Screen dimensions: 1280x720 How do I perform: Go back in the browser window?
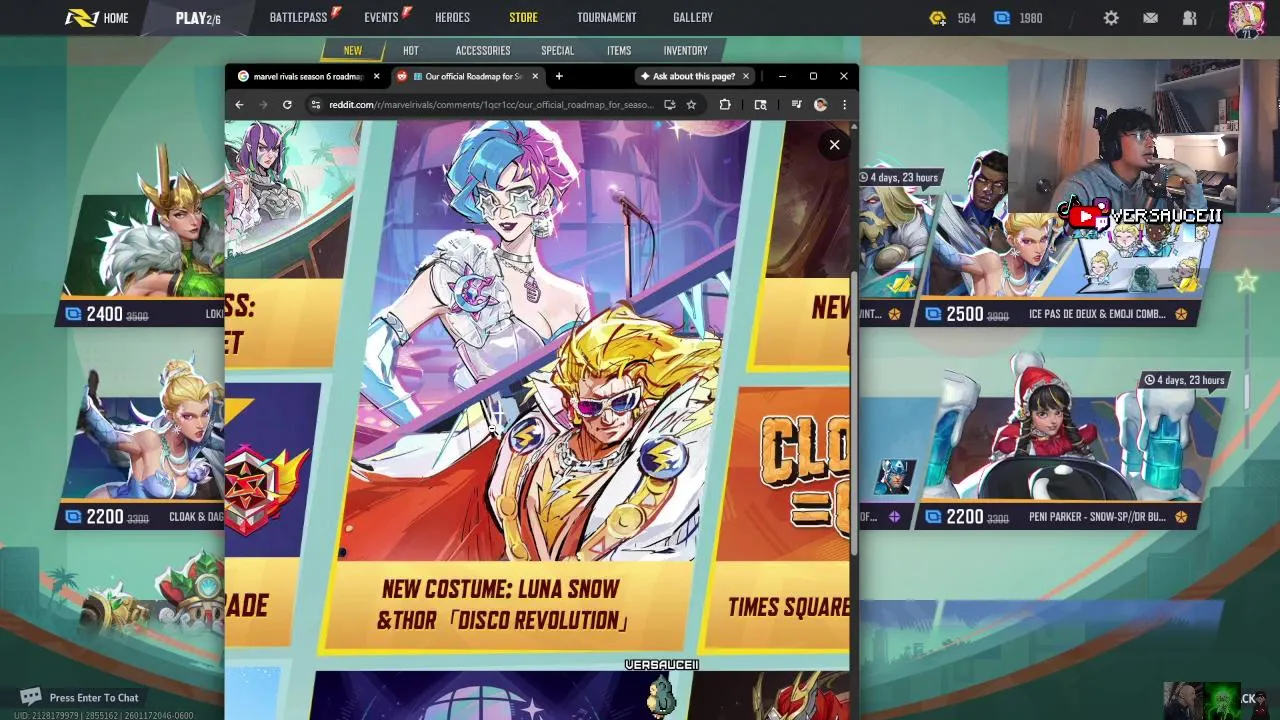pyautogui.click(x=239, y=104)
